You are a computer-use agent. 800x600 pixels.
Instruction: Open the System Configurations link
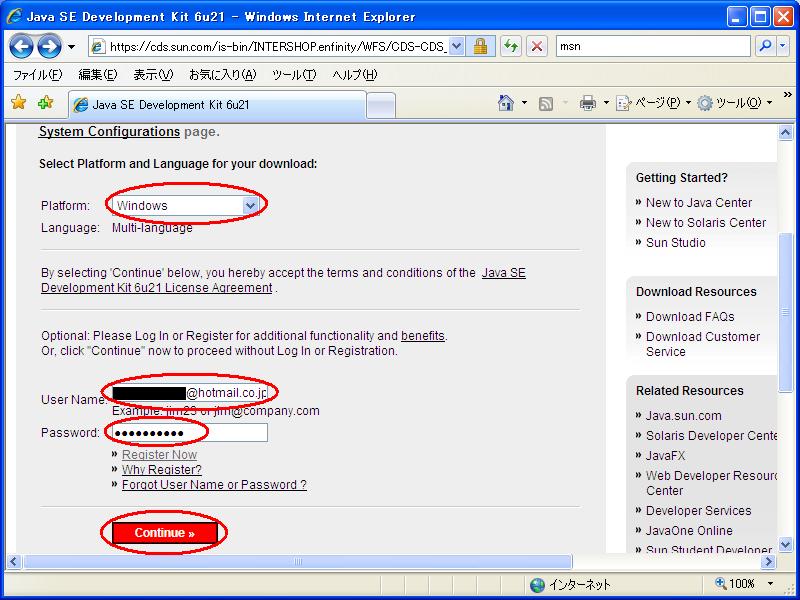(109, 132)
